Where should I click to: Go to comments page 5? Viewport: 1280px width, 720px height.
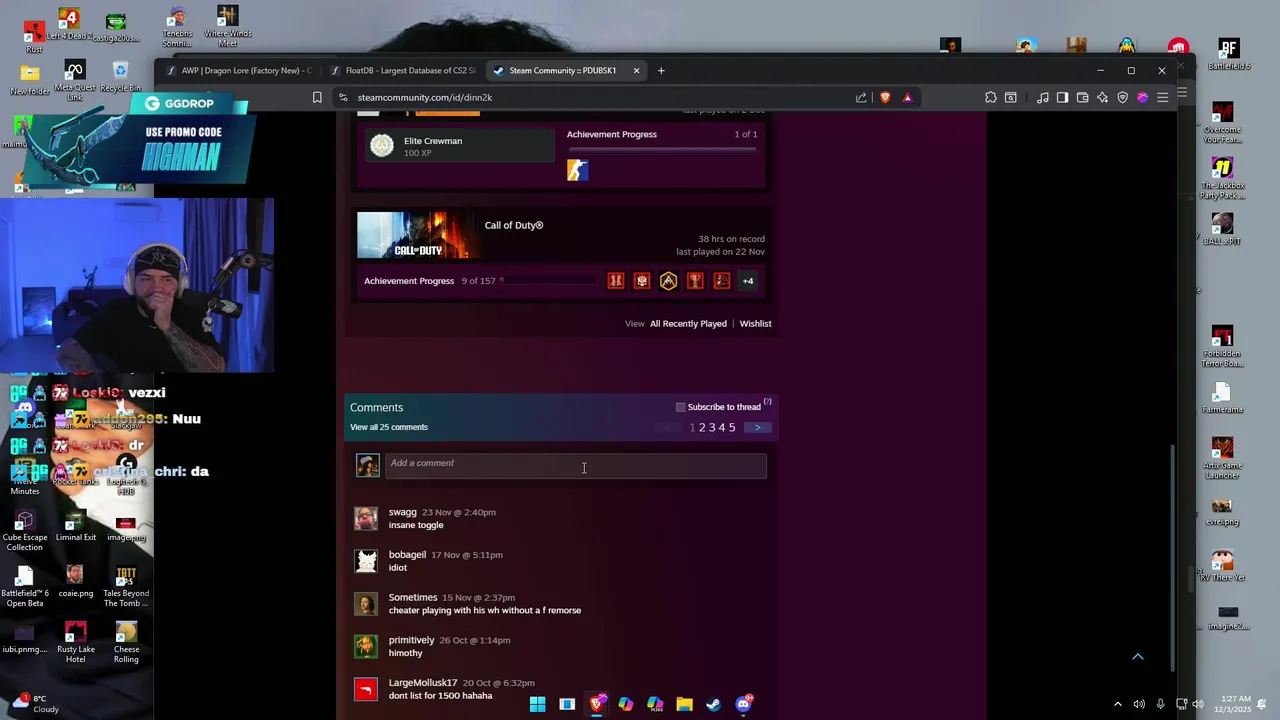[x=732, y=427]
